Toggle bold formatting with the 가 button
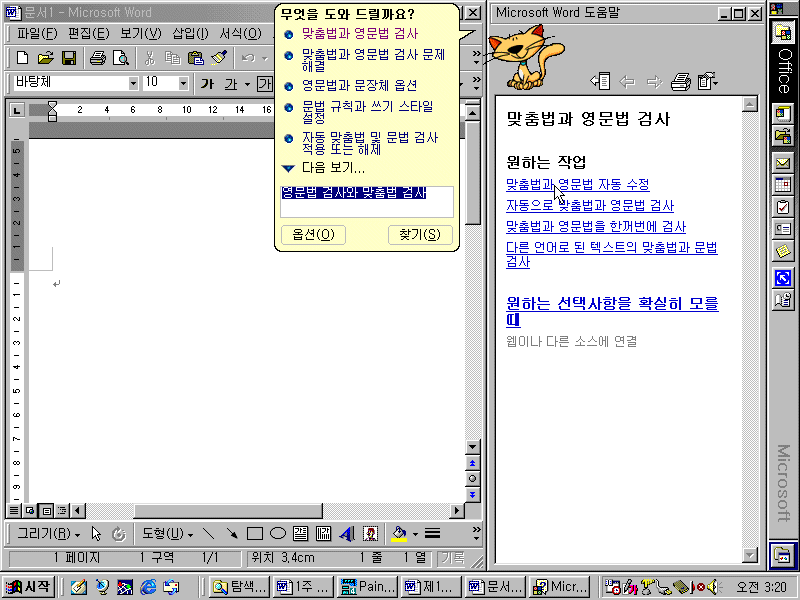The image size is (800, 600). pyautogui.click(x=207, y=83)
